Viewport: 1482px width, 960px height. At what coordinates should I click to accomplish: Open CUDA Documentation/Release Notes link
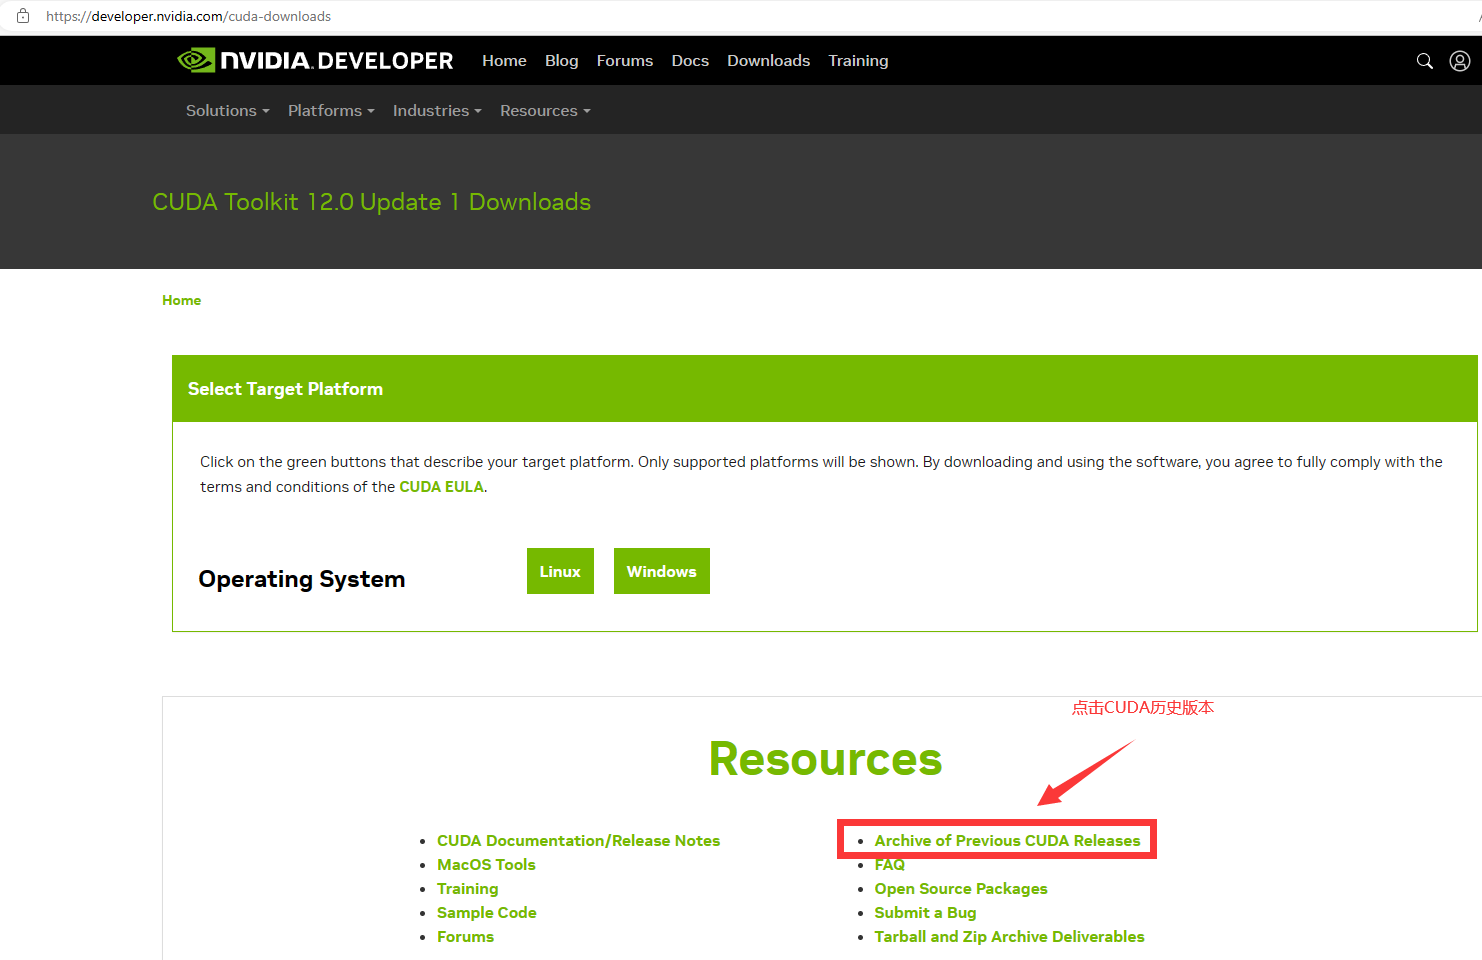pyautogui.click(x=578, y=841)
